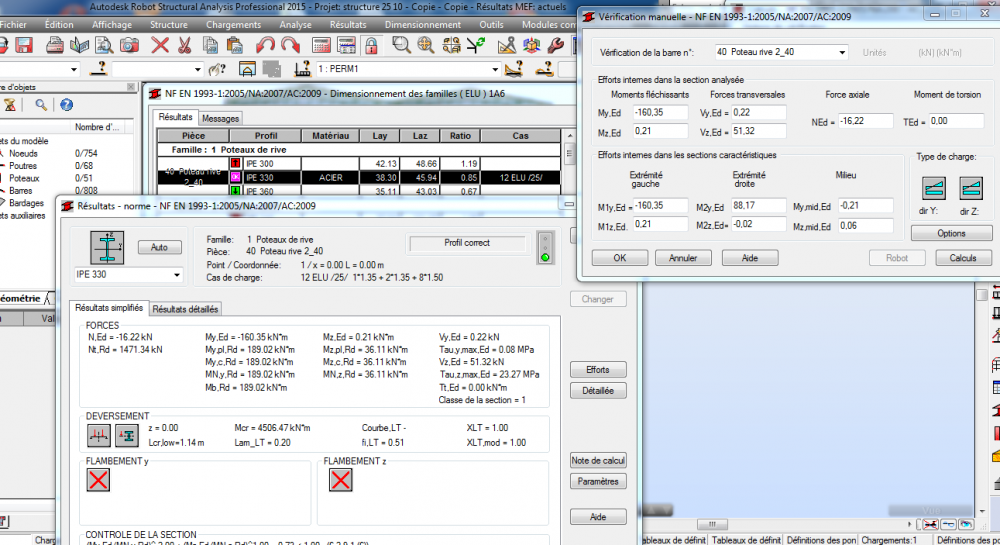Screen dimensions: 1000x545
Task: Click the zoom window magnifier icon
Action: tap(401, 45)
